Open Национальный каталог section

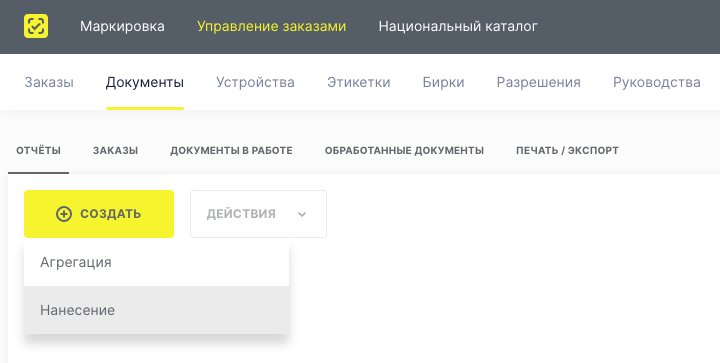458,26
